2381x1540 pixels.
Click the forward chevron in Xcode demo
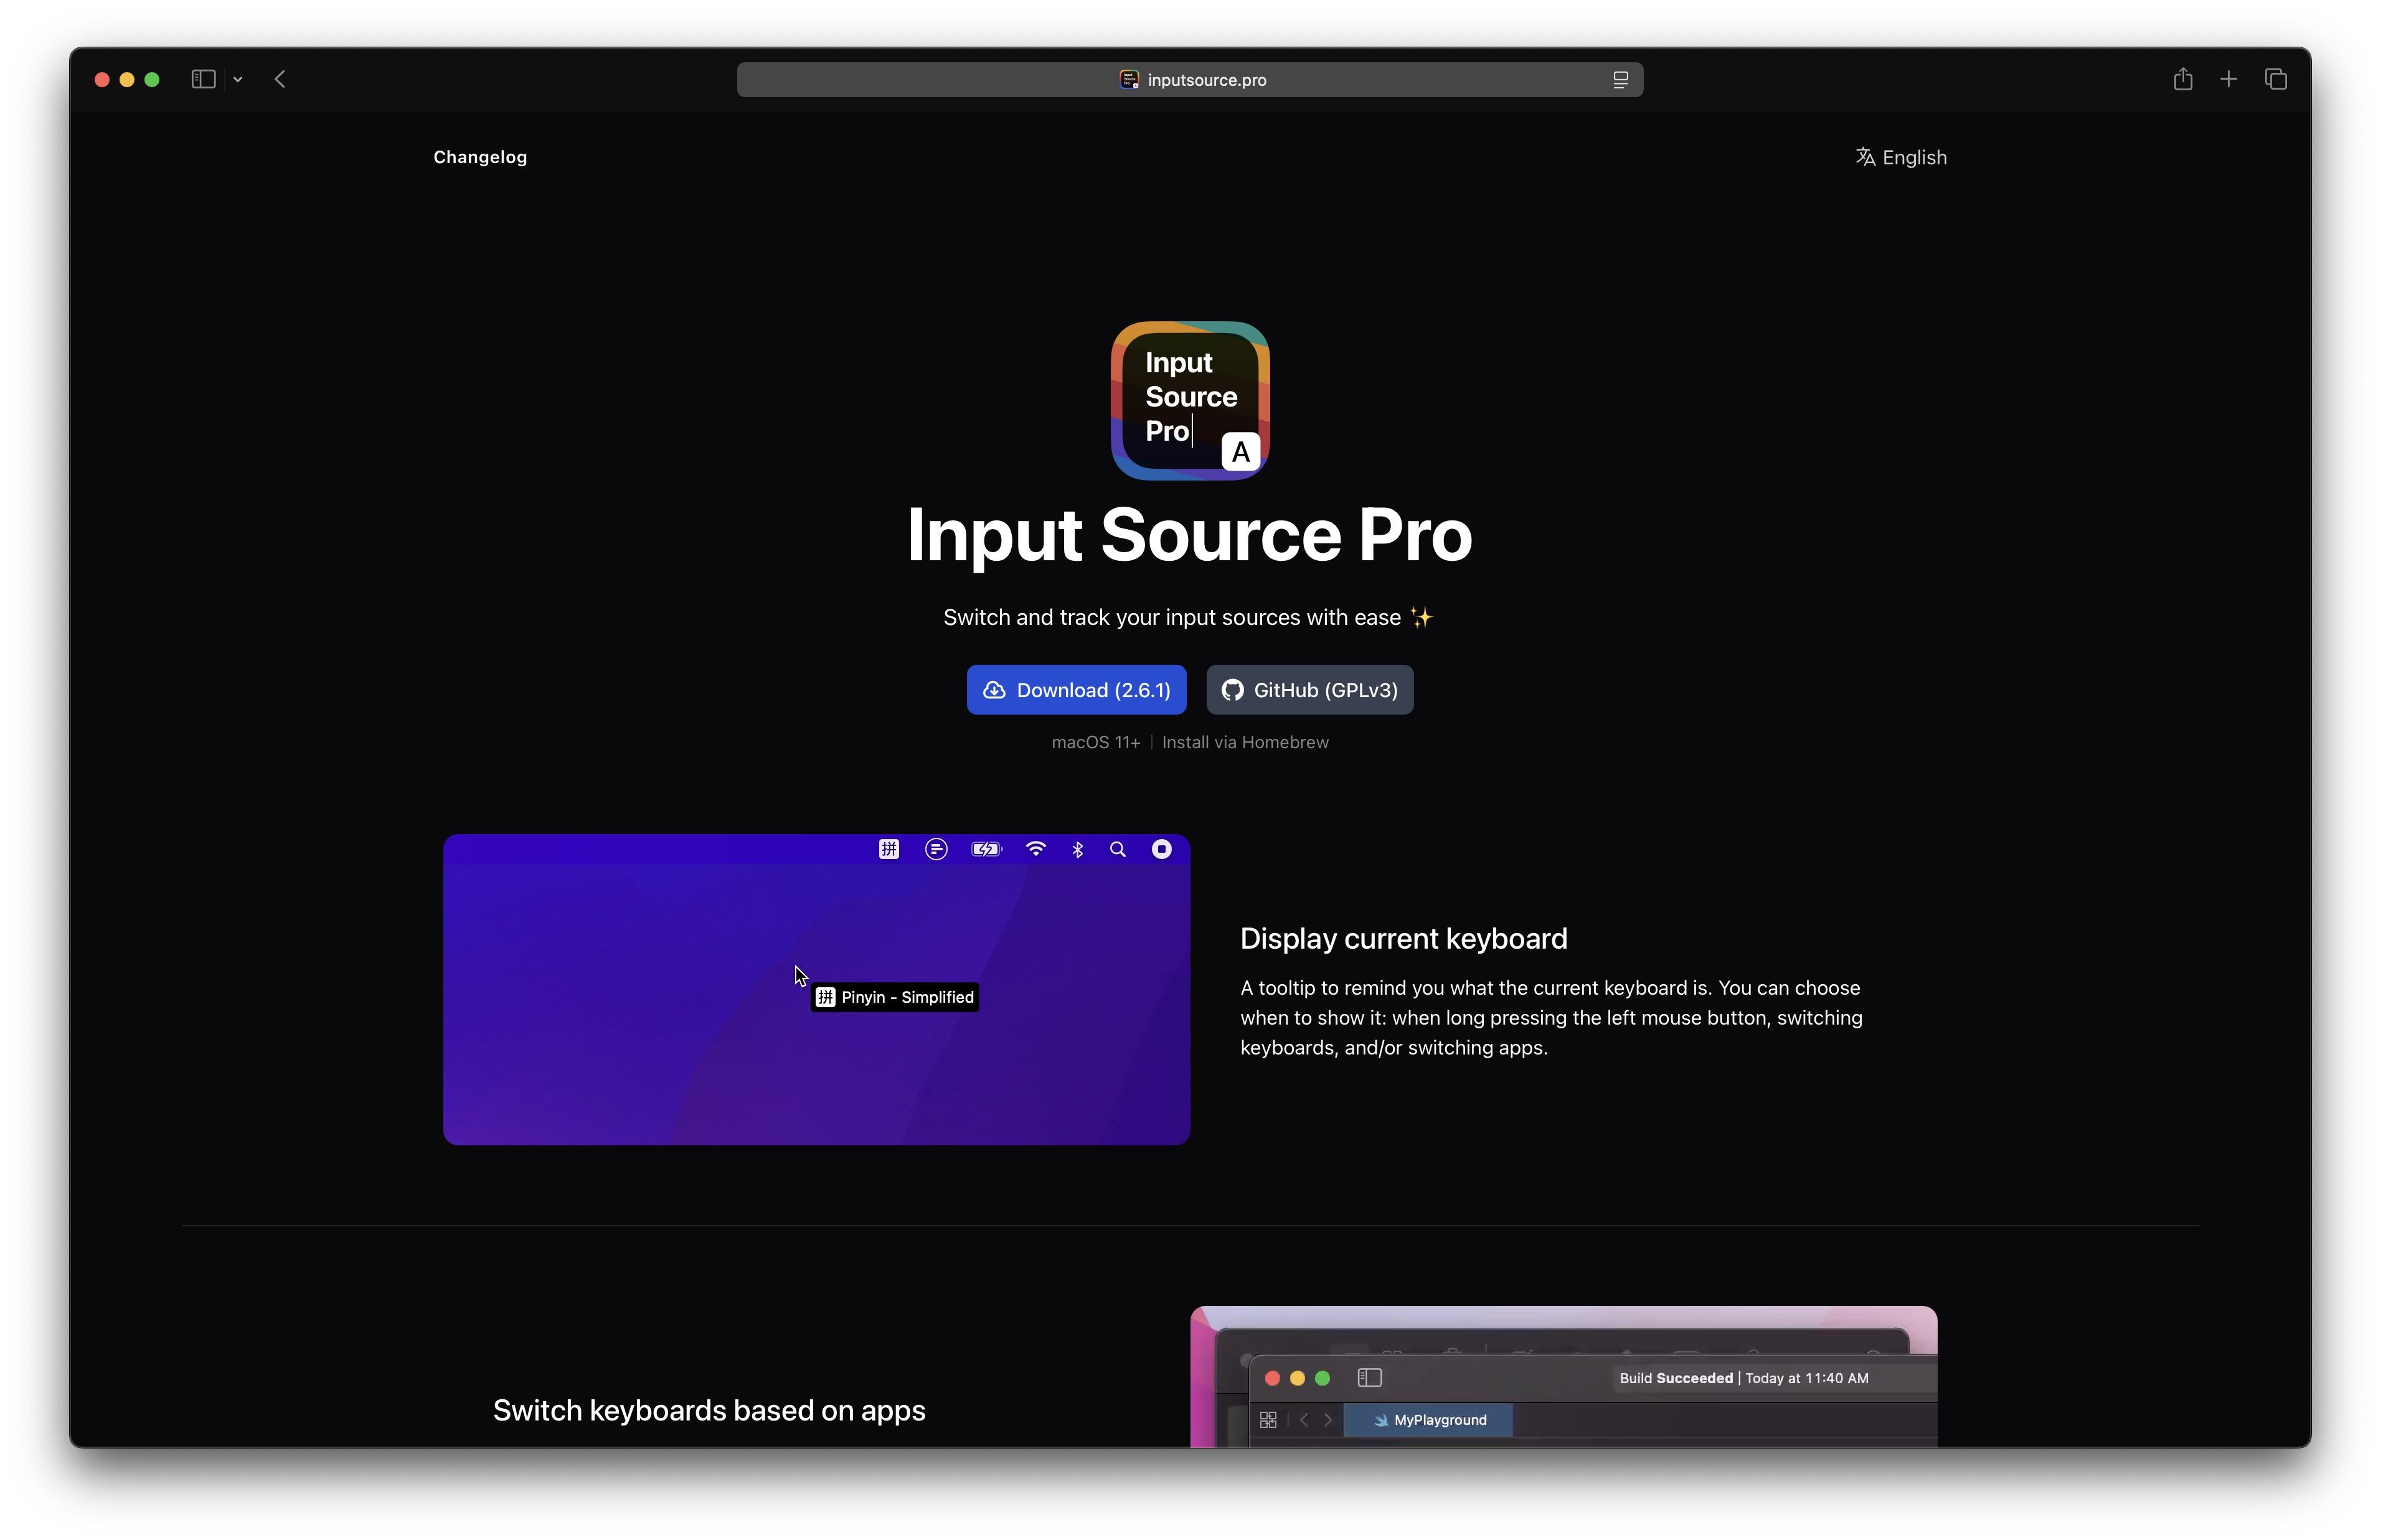tap(1328, 1420)
